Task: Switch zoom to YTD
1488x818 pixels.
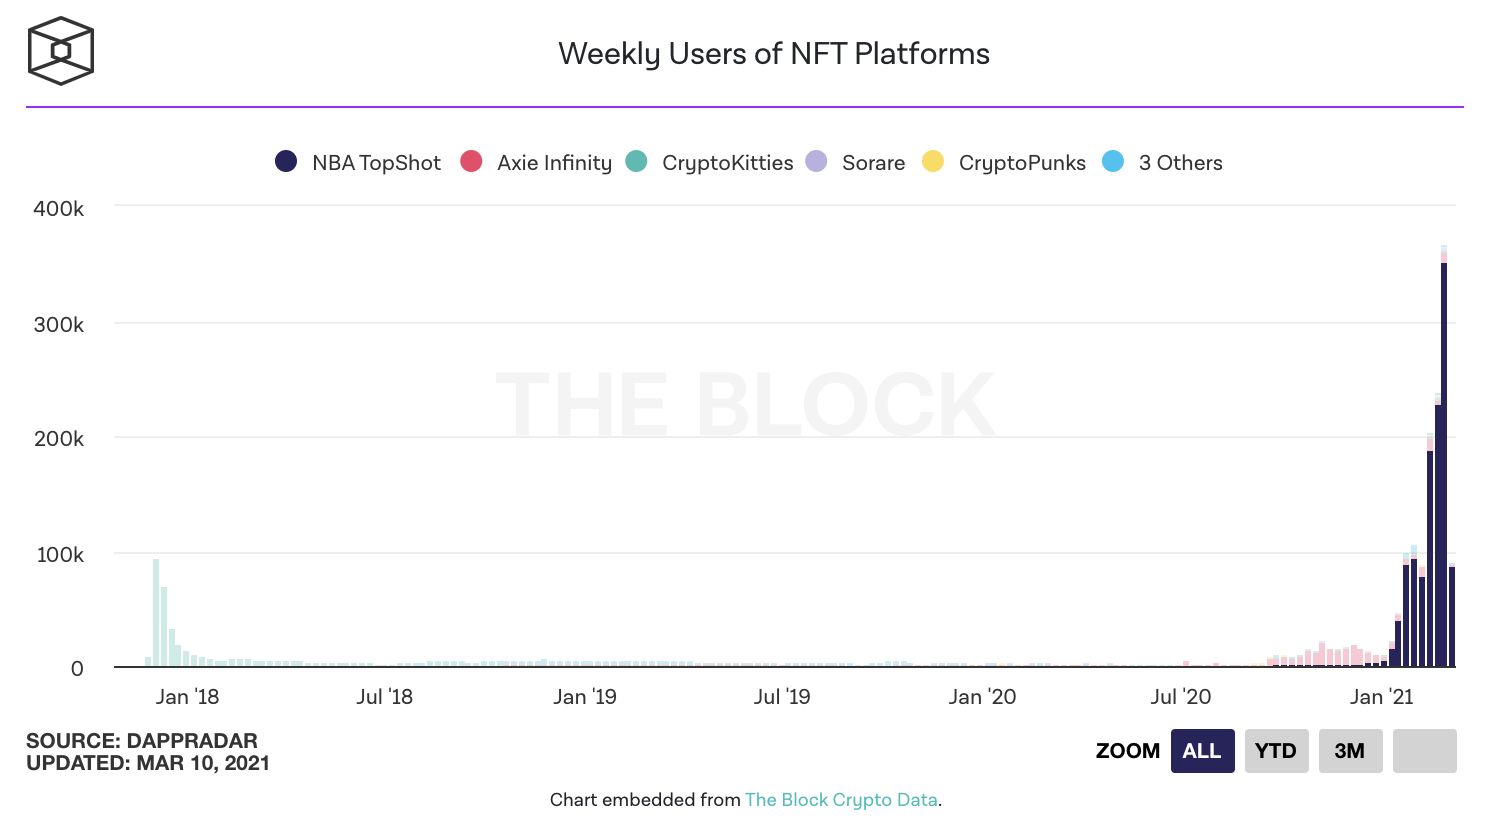Action: [1276, 751]
